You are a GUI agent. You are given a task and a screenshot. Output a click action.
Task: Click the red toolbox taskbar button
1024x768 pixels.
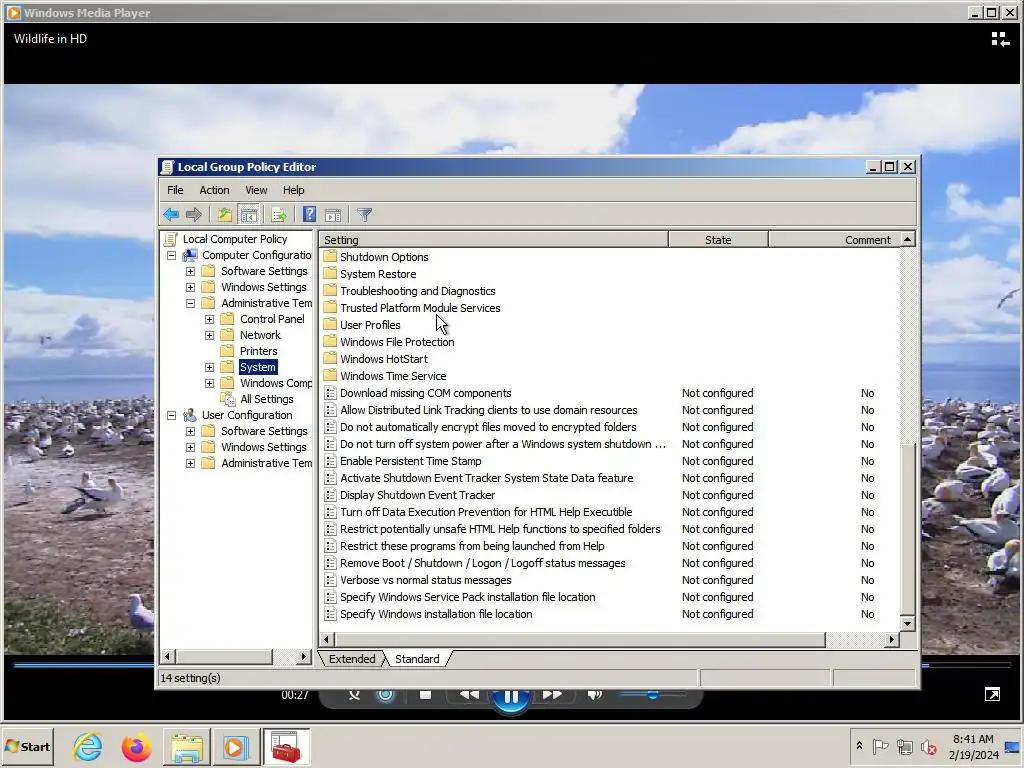[286, 746]
